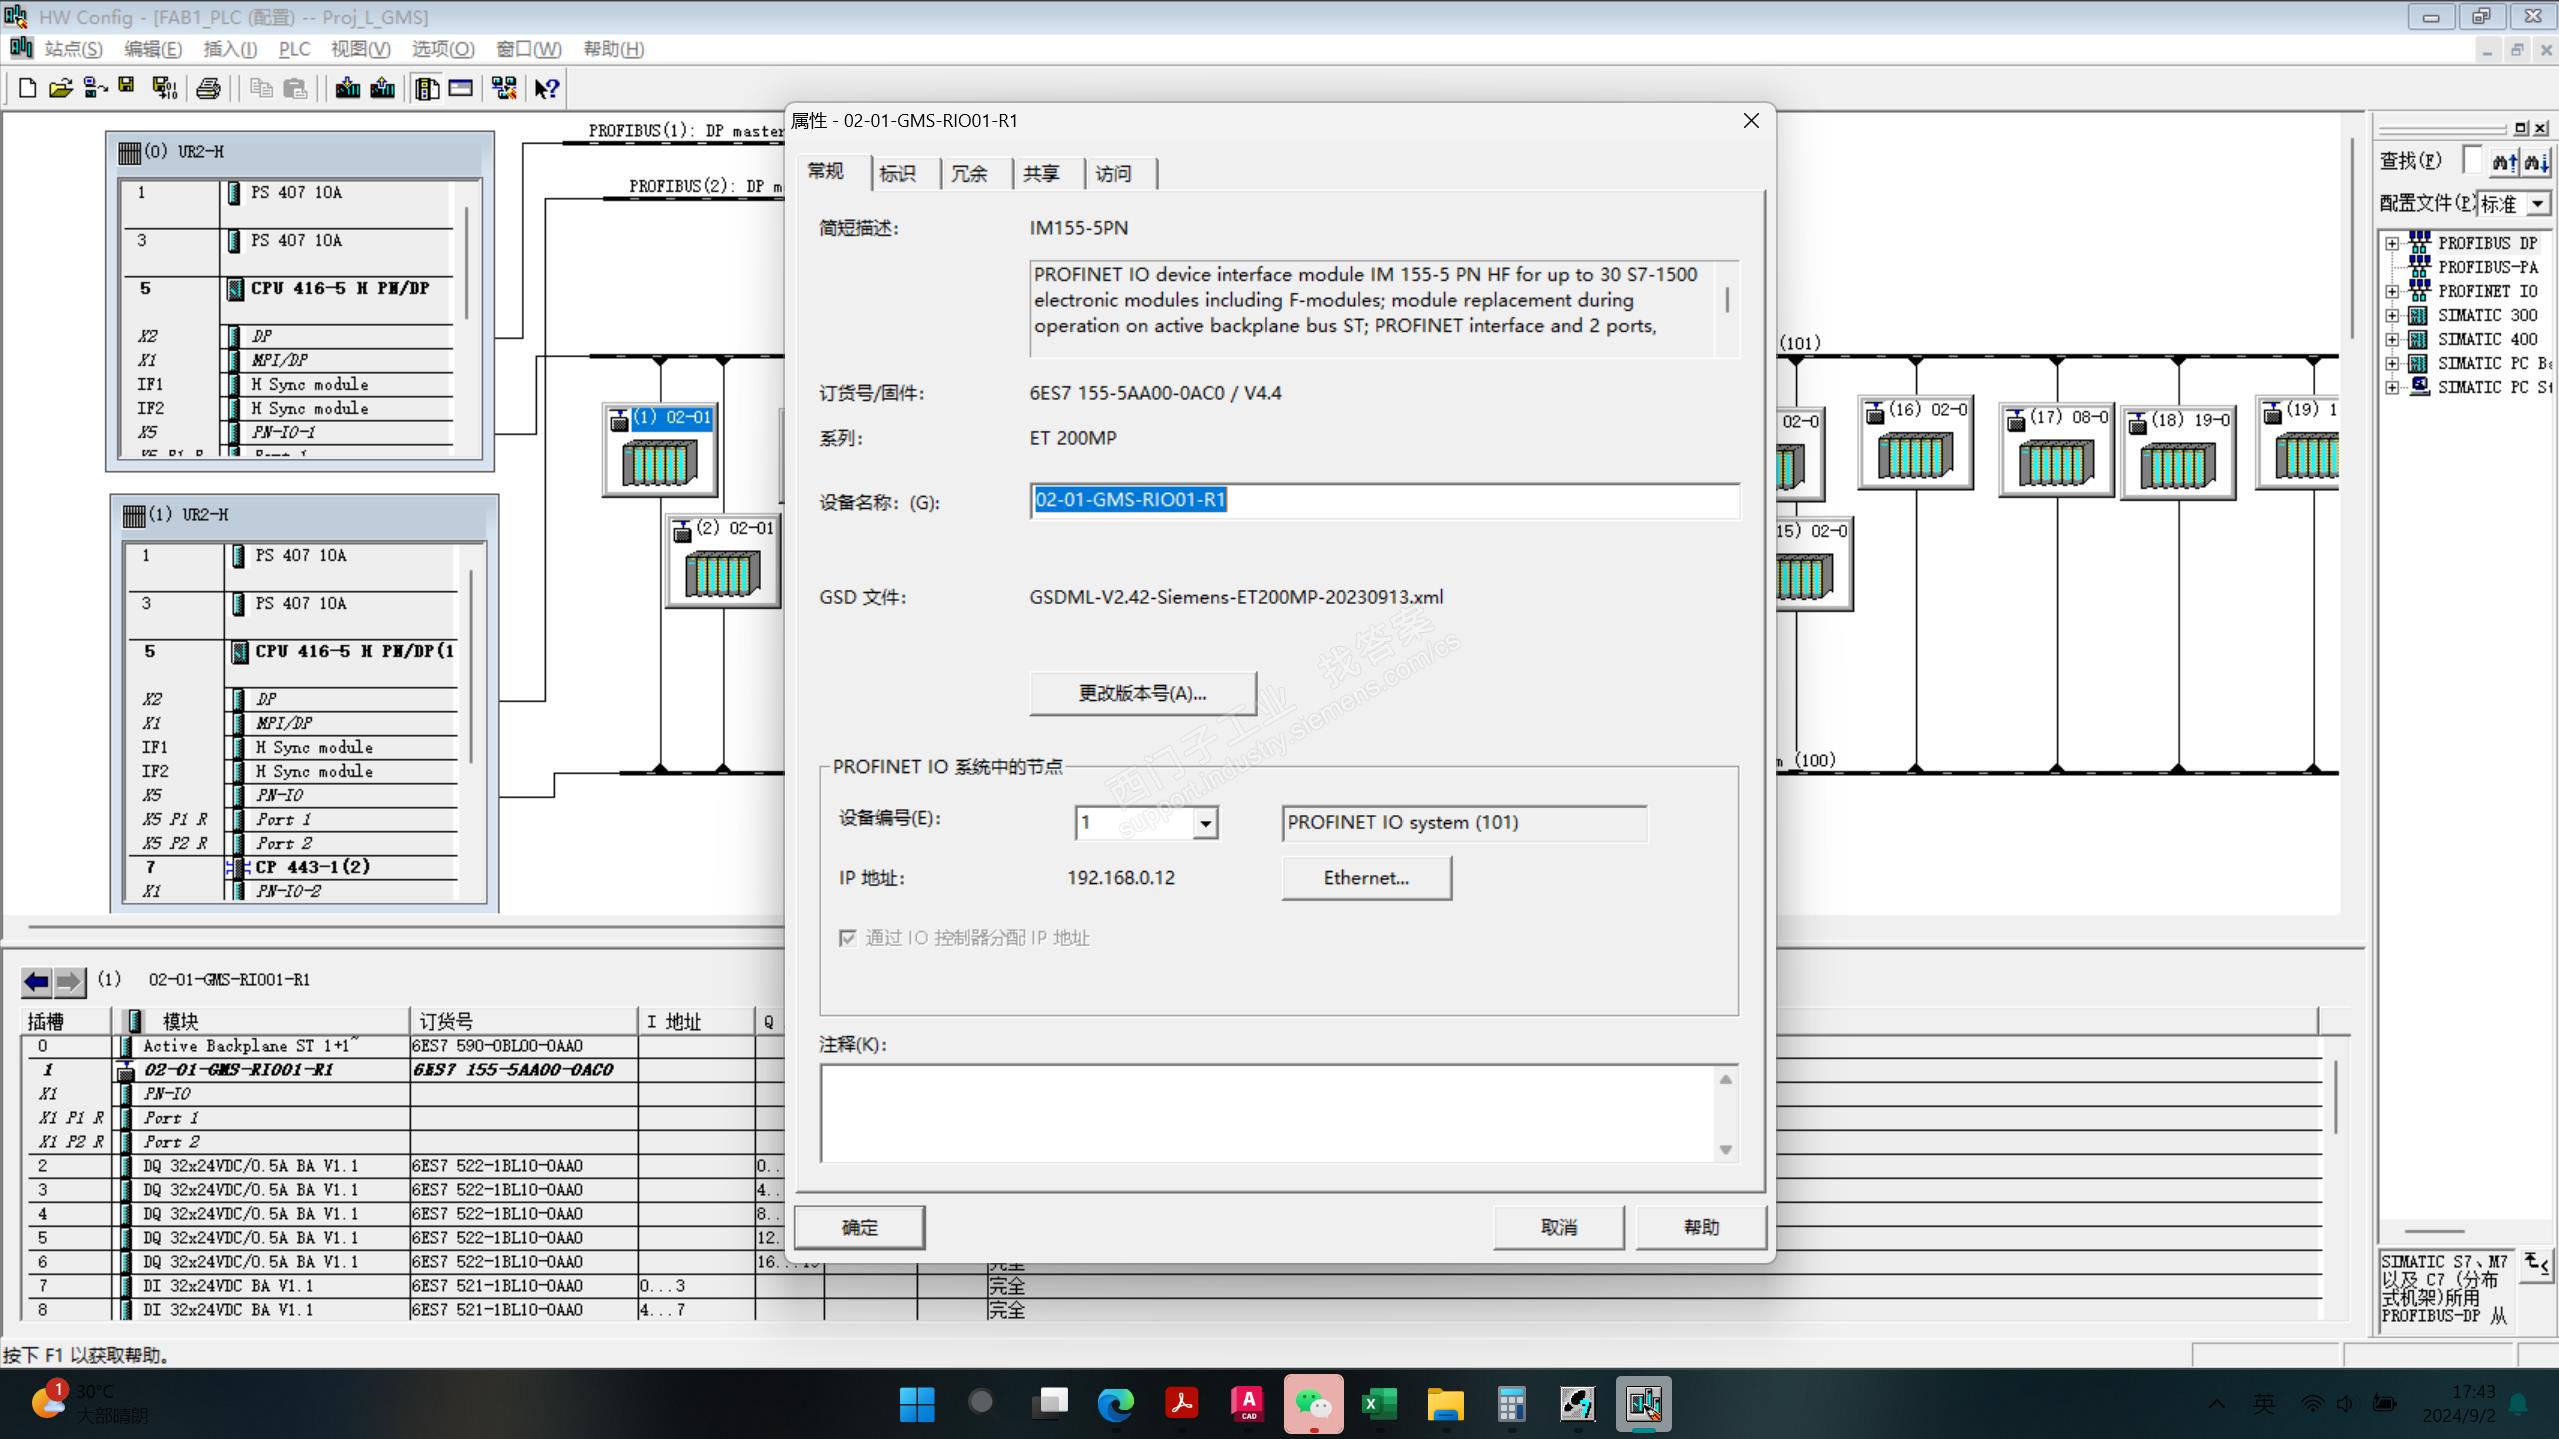Select station icon (16) on PROFINET line
Screen dimensions: 2559x1439
[x=1914, y=456]
